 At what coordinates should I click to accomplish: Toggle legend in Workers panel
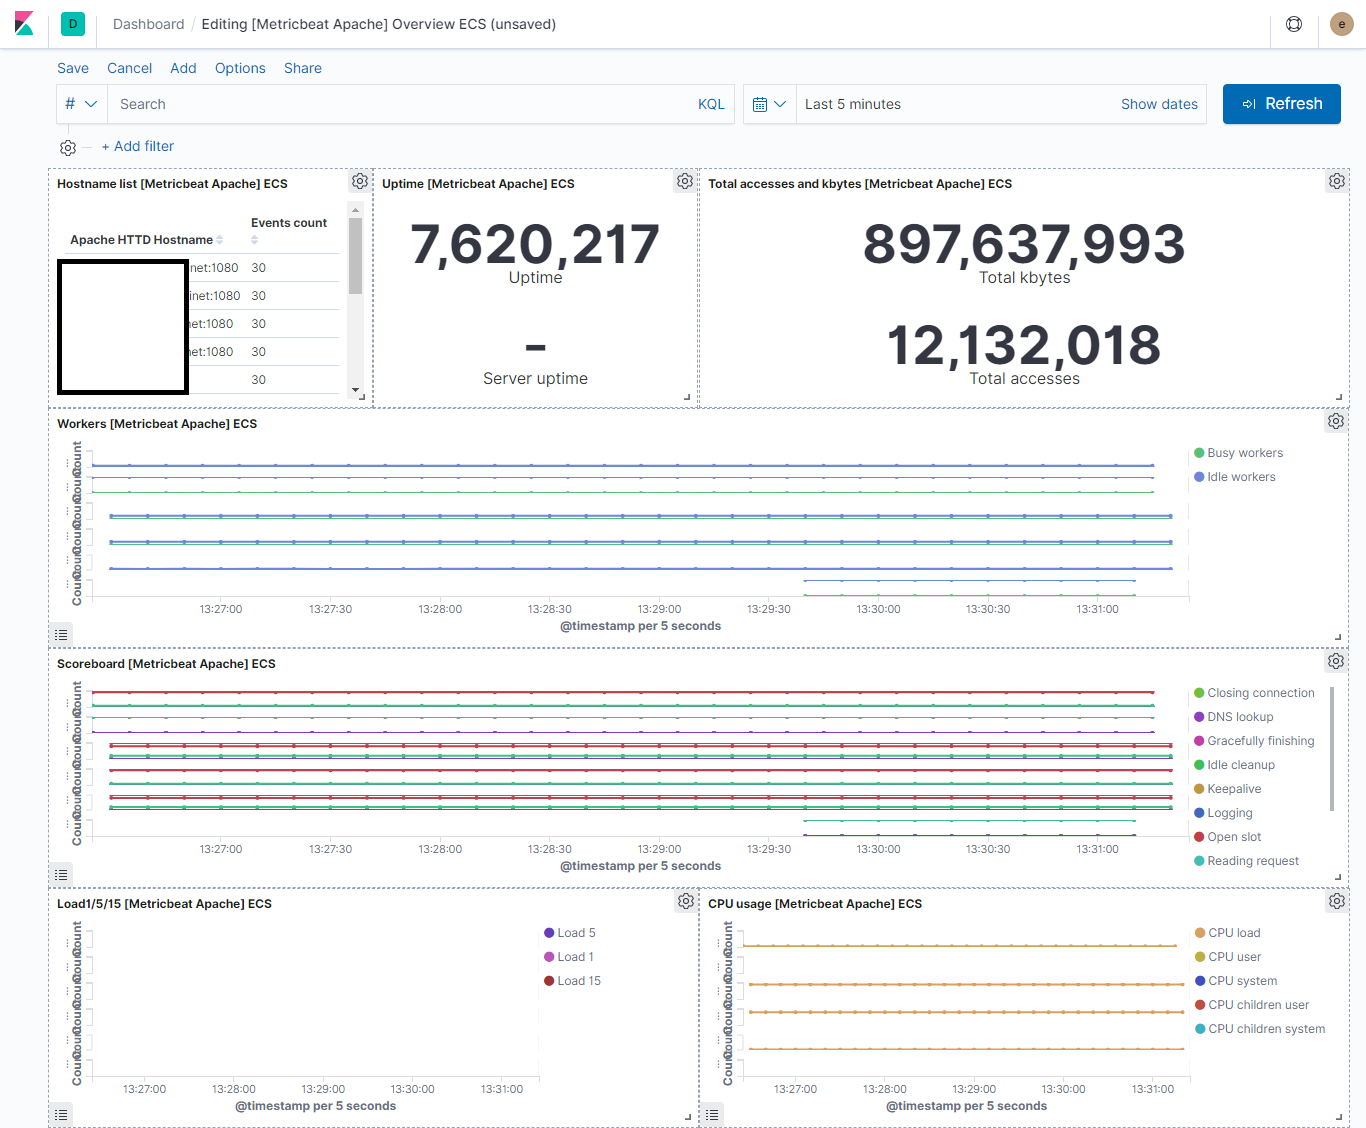click(x=61, y=635)
